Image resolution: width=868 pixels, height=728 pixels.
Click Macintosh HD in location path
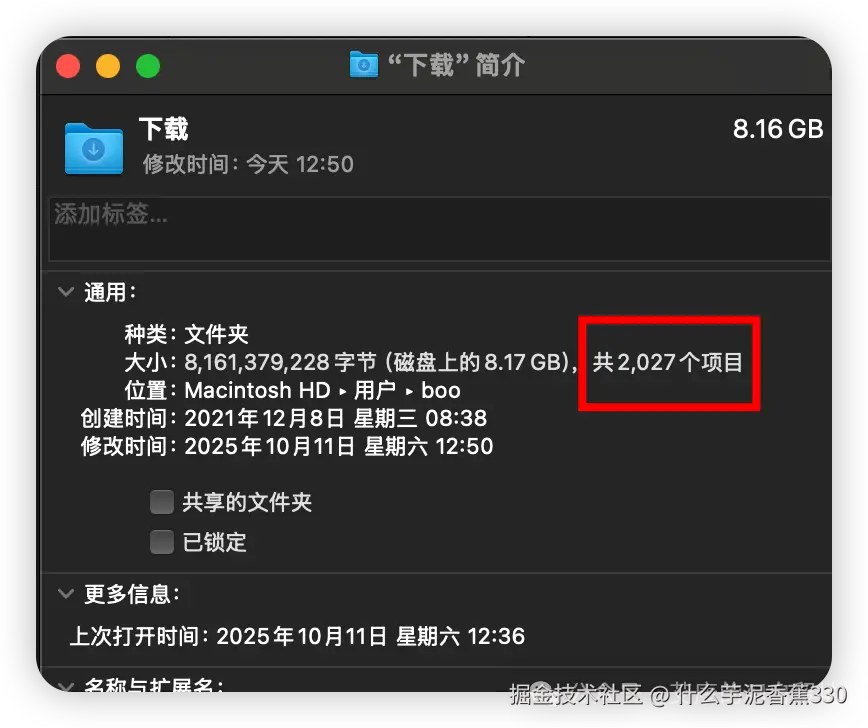(x=257, y=390)
